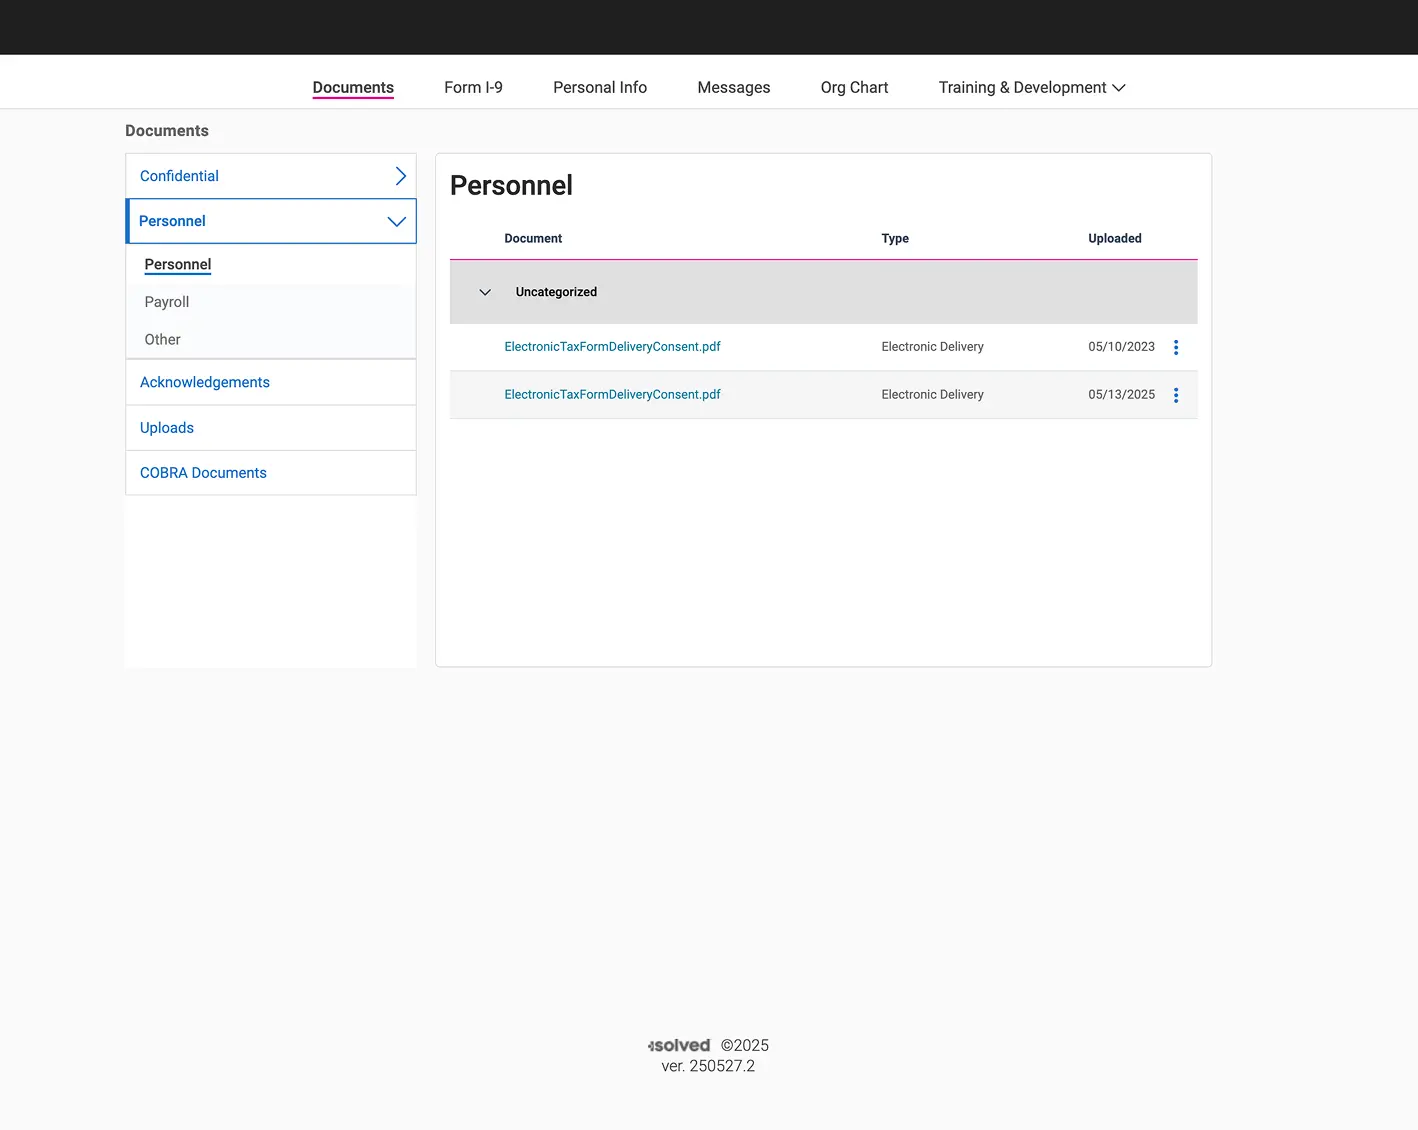This screenshot has width=1418, height=1130.
Task: Click the isolved logo in the footer
Action: 678,1045
